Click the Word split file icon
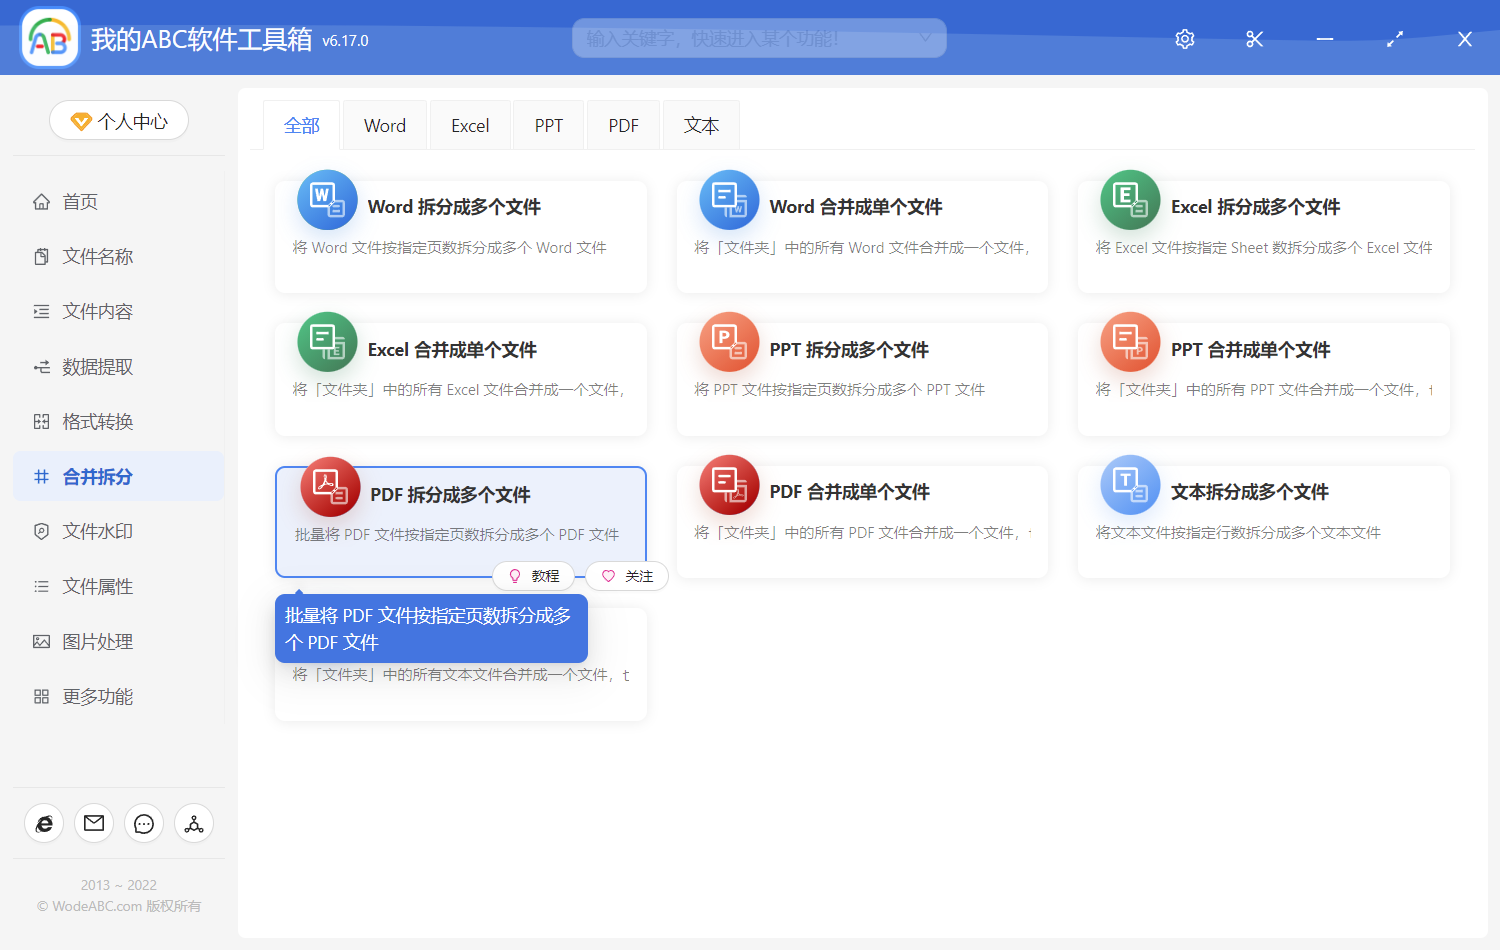Viewport: 1500px width, 950px height. (327, 200)
